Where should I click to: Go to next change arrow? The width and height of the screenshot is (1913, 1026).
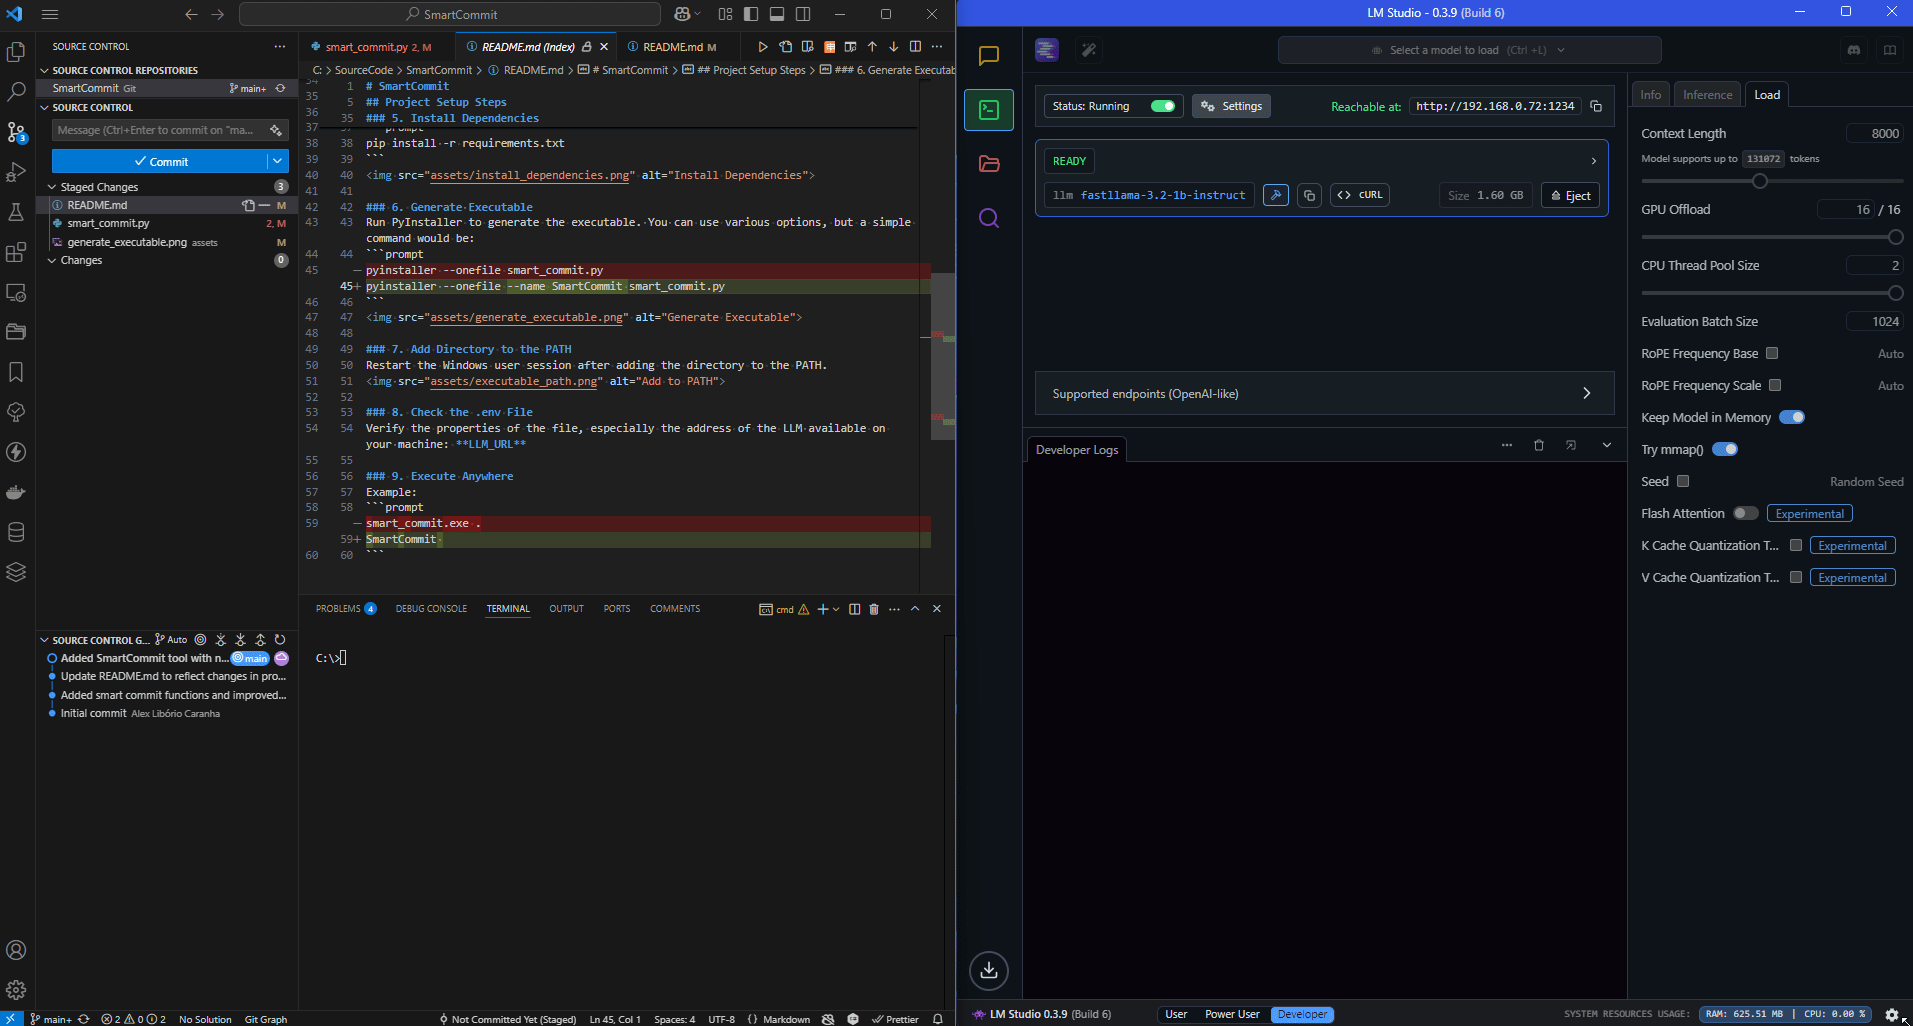point(893,47)
